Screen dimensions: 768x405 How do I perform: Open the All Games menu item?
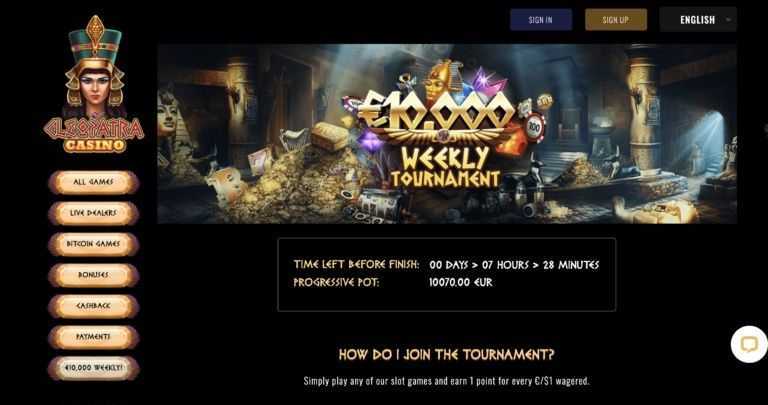click(94, 182)
